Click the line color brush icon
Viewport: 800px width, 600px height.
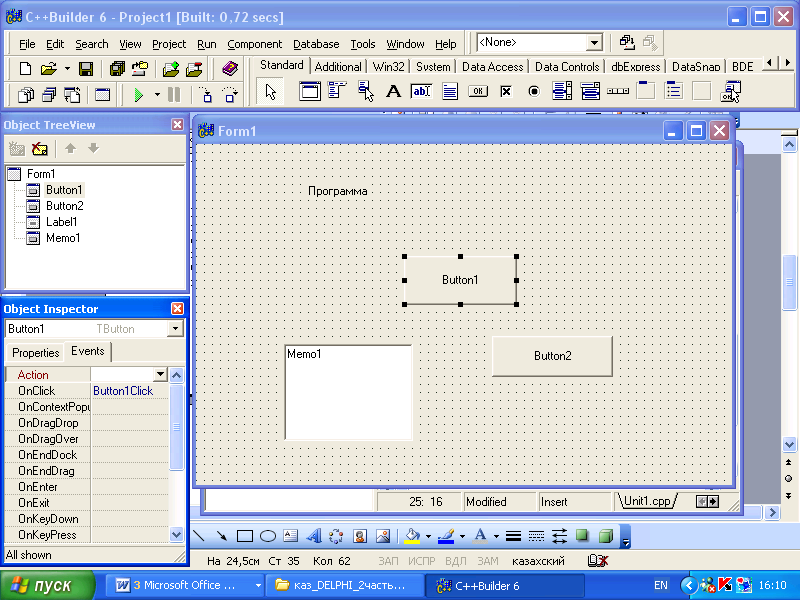446,536
